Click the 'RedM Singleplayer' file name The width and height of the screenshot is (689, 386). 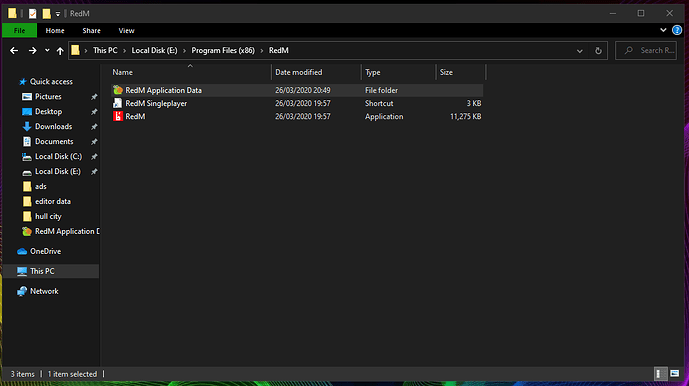[x=156, y=103]
